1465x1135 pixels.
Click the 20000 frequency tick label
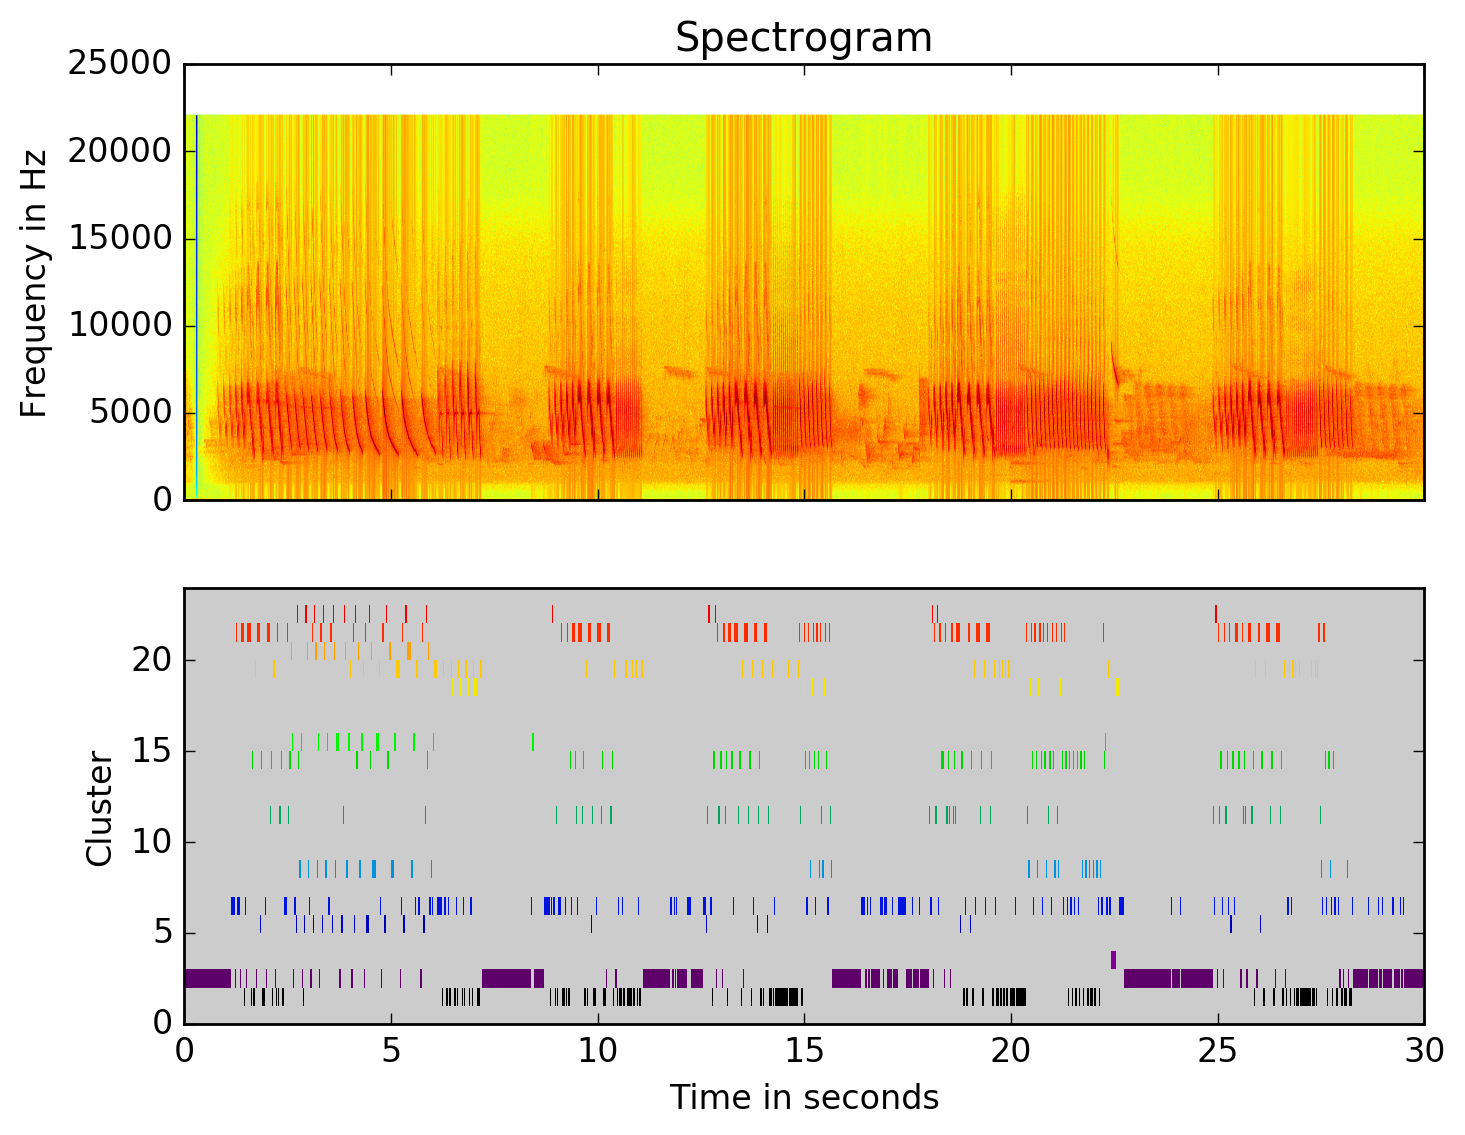pos(119,151)
